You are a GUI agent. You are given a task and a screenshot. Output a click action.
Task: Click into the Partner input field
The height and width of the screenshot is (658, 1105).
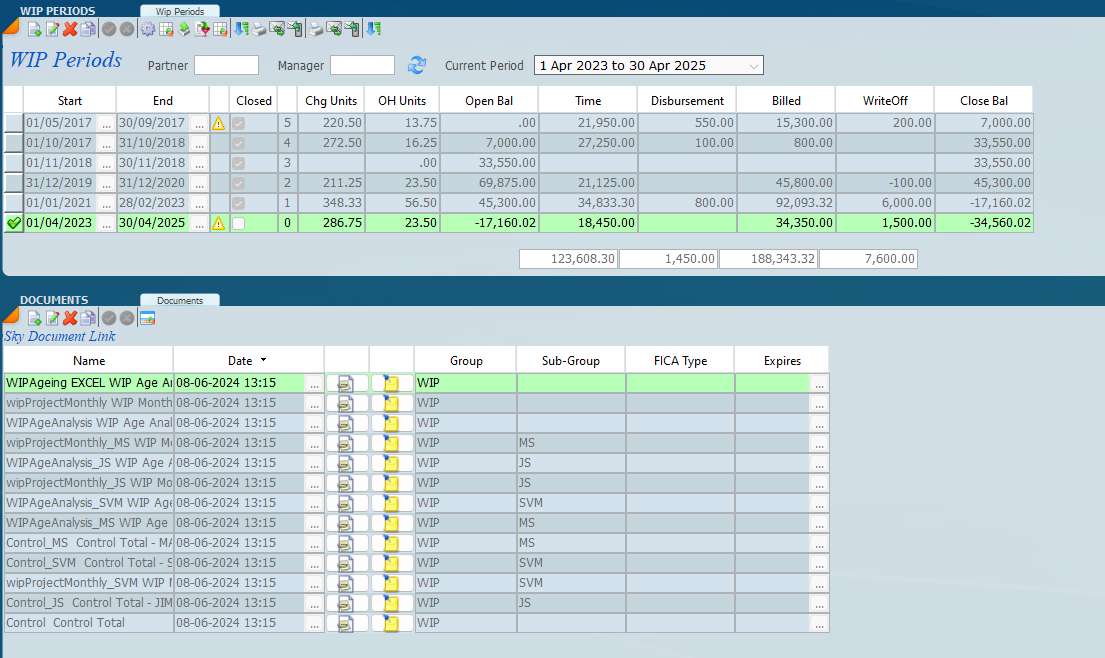[226, 66]
